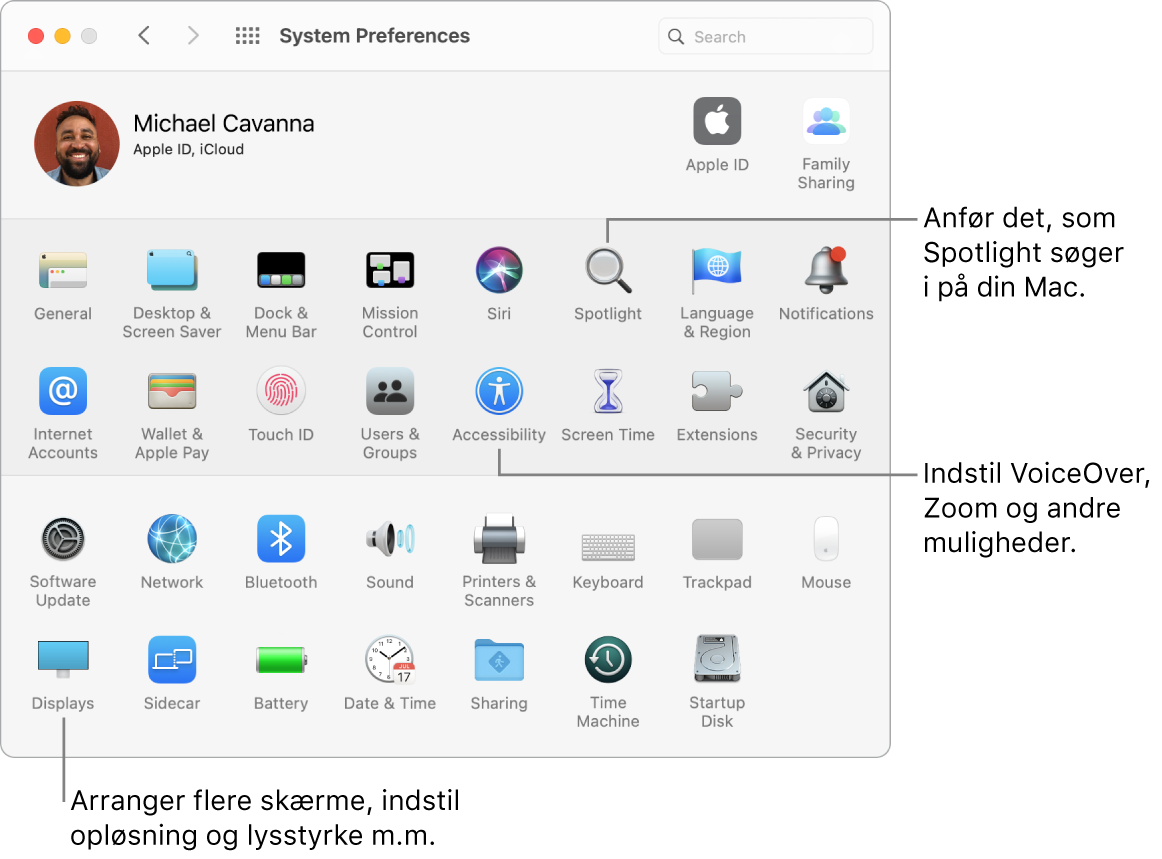This screenshot has height=859, width=1162.
Task: Close the System Preferences window
Action: [36, 36]
